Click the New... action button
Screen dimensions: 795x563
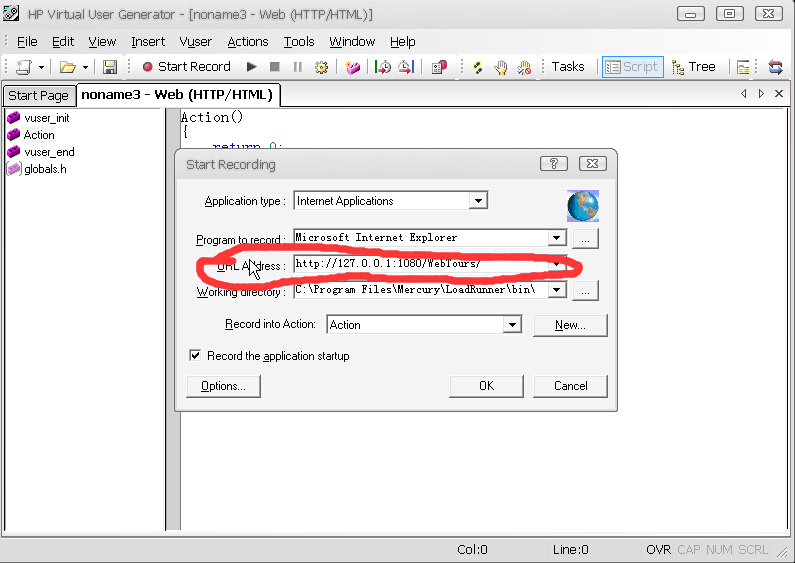pyautogui.click(x=570, y=325)
